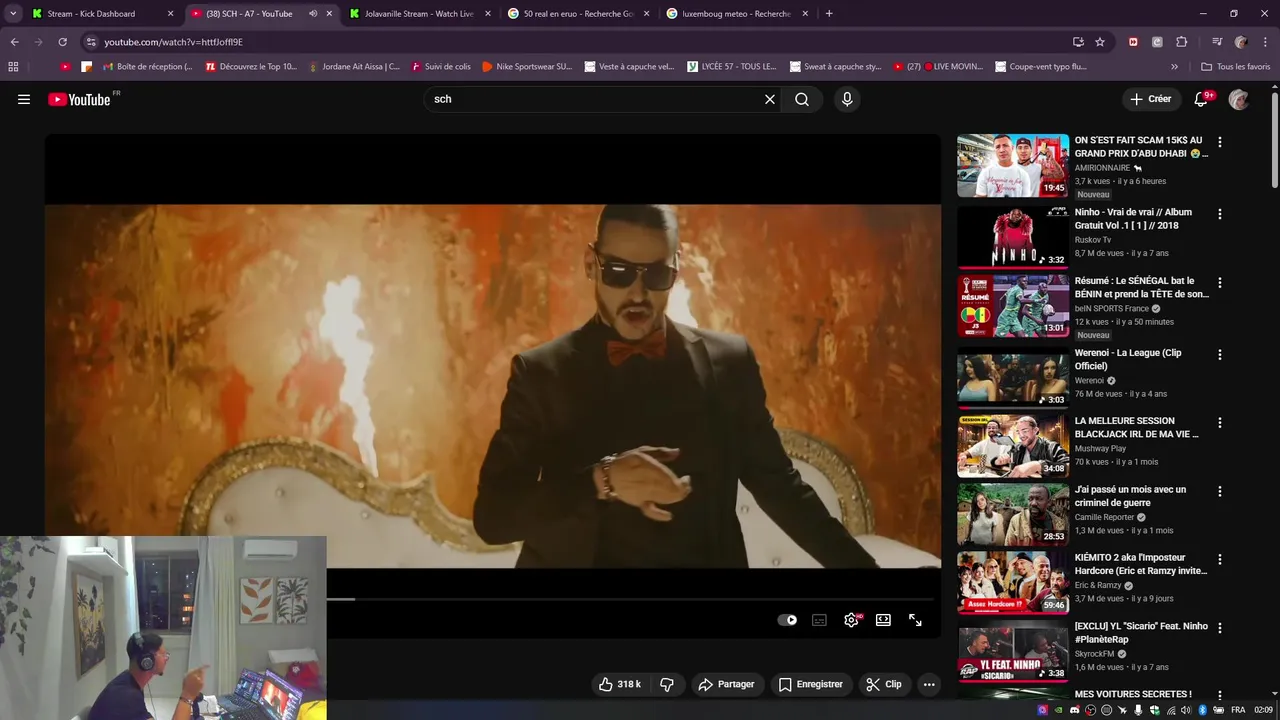Dislike the video with thumbs down
1280x720 pixels.
point(667,684)
